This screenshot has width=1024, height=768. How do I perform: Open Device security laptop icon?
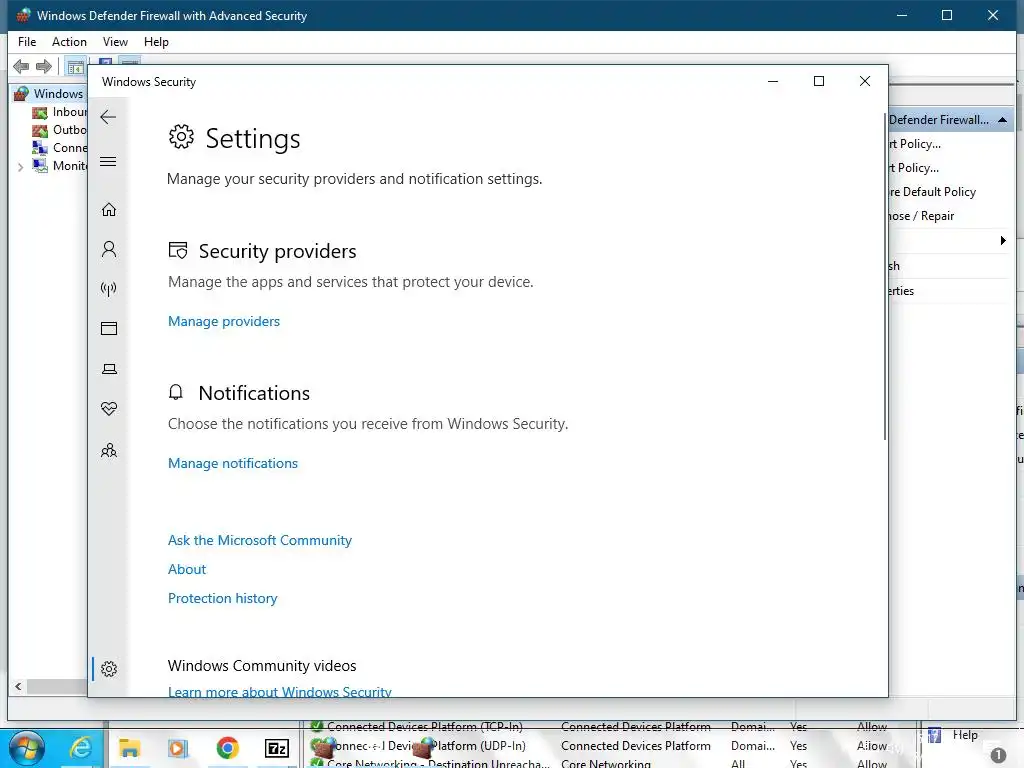click(109, 369)
